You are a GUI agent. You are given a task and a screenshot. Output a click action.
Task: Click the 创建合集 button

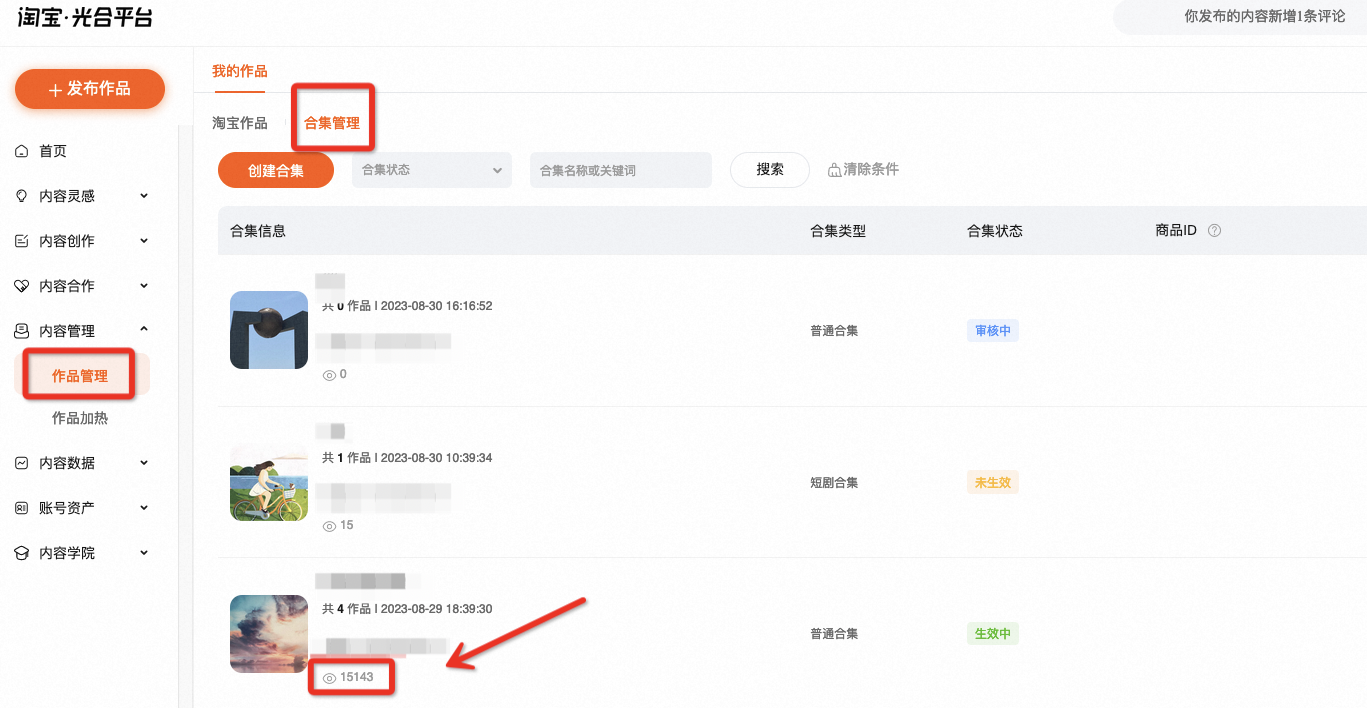276,170
